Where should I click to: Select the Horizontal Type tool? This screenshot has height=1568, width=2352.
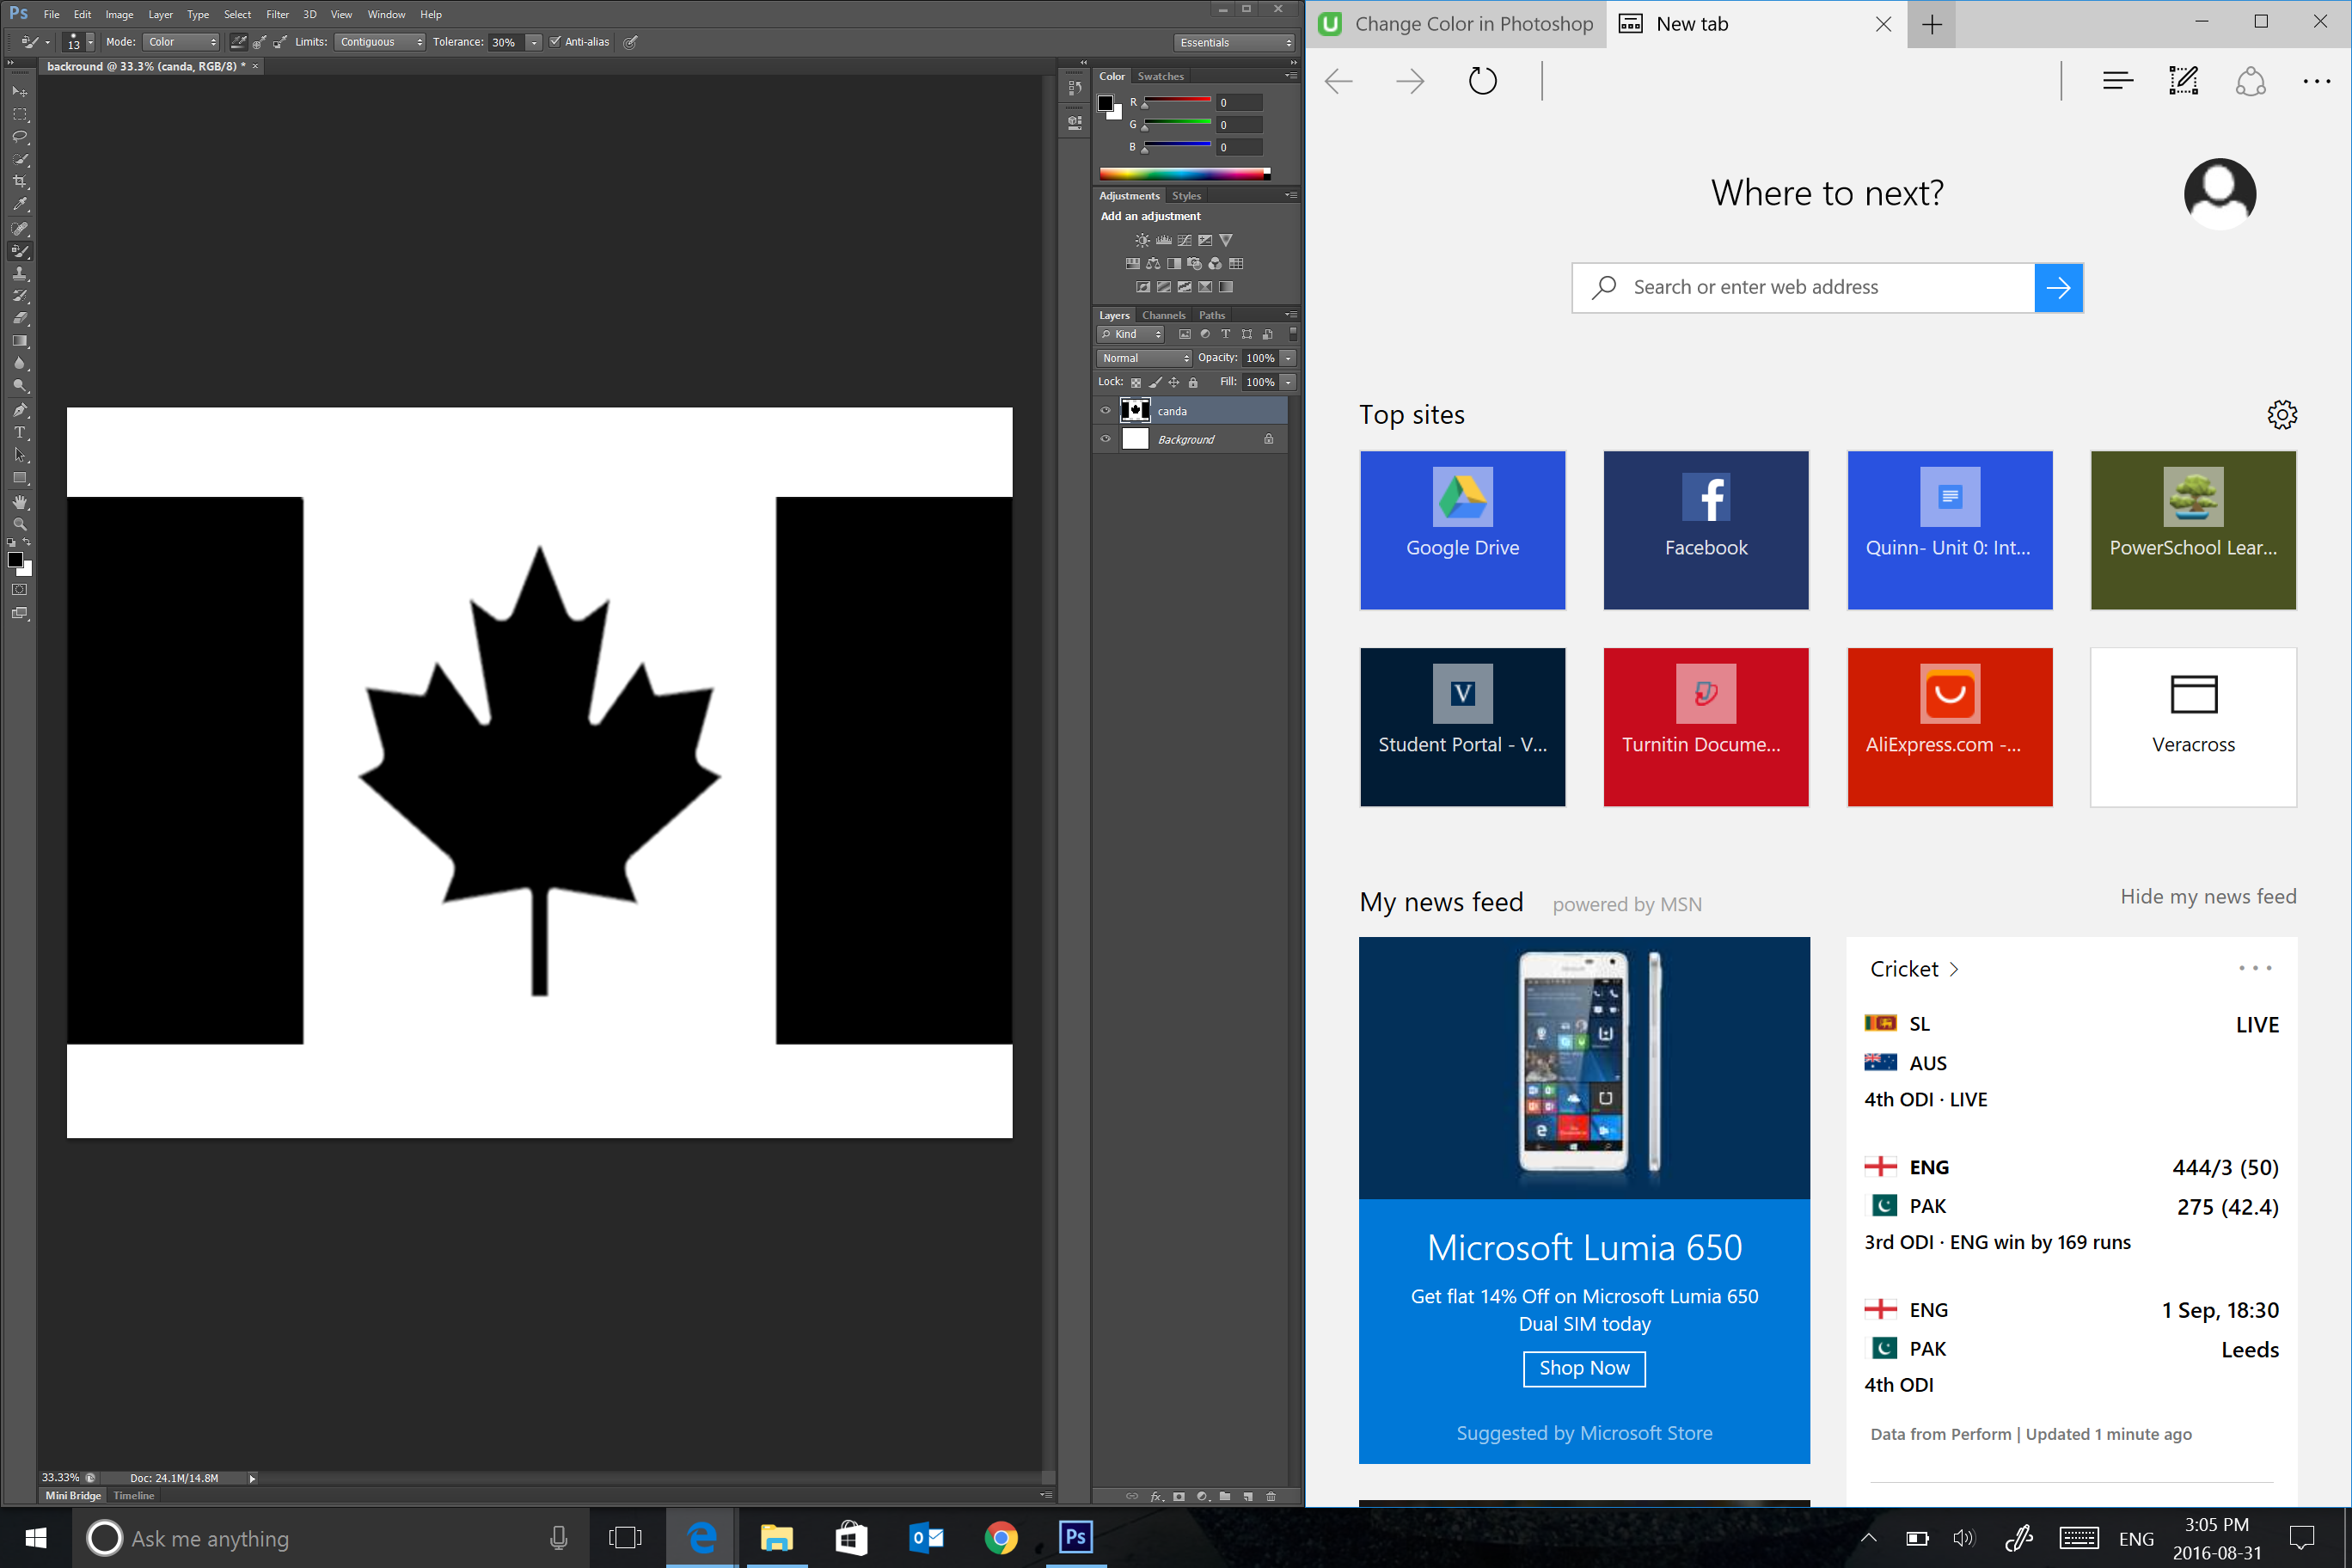click(x=20, y=433)
